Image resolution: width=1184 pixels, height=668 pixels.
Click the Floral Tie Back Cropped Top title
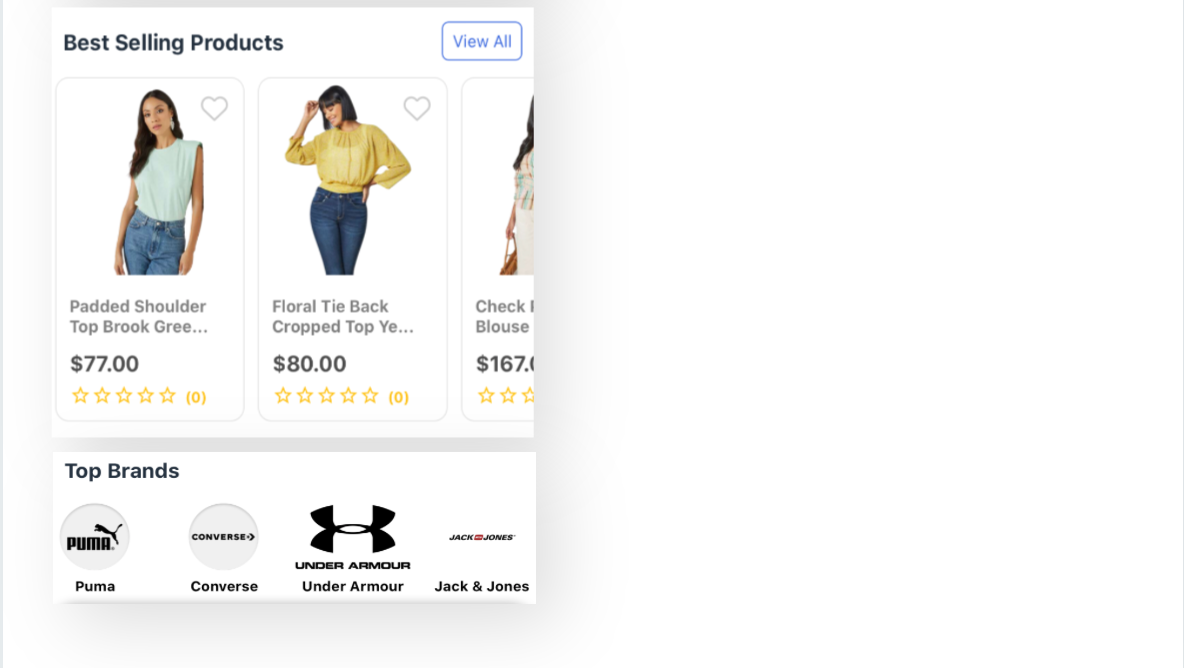(343, 316)
